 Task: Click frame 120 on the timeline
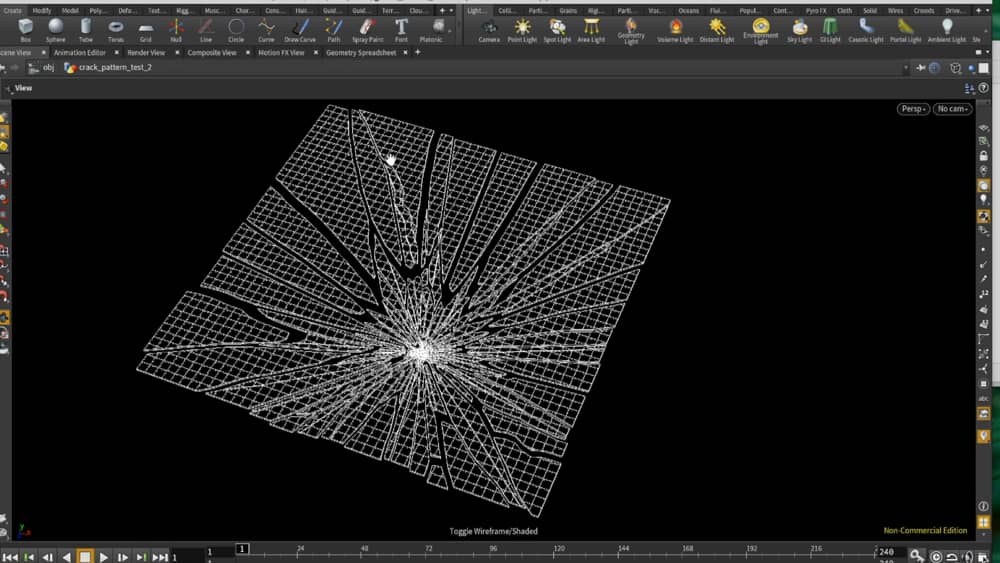559,549
